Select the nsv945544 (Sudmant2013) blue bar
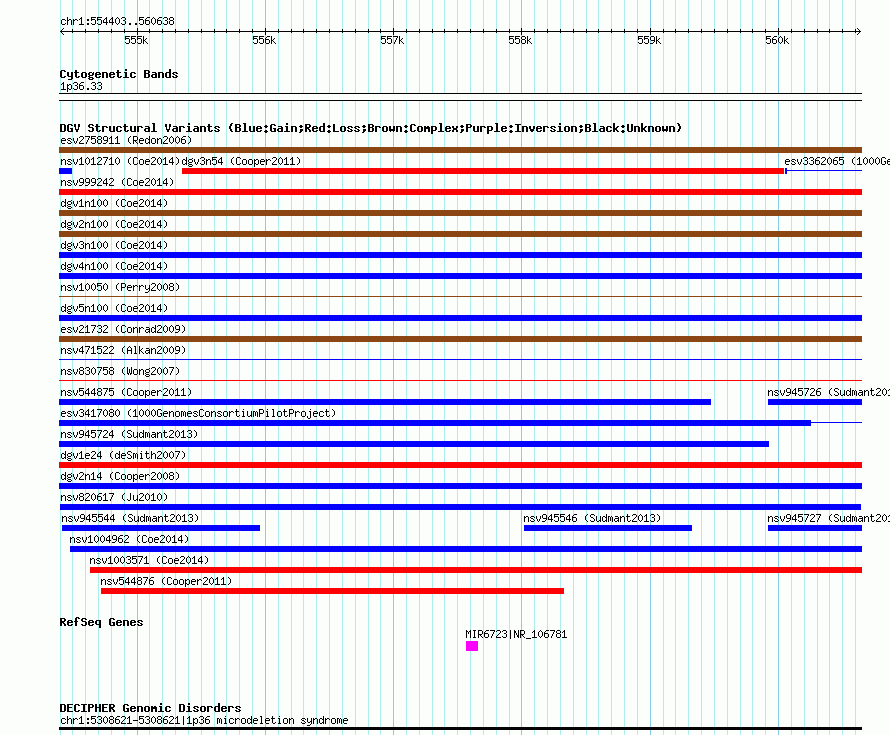 pos(161,528)
